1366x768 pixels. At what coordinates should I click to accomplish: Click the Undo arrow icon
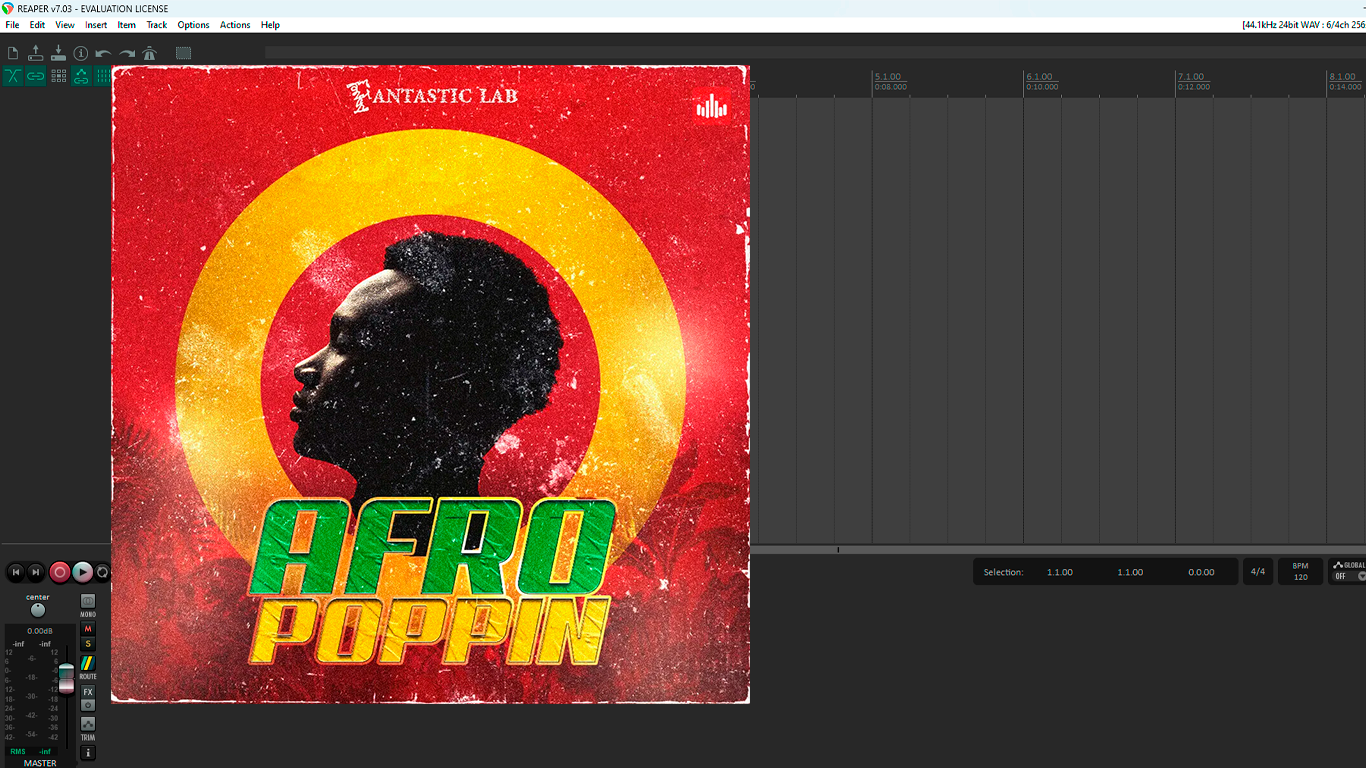103,53
